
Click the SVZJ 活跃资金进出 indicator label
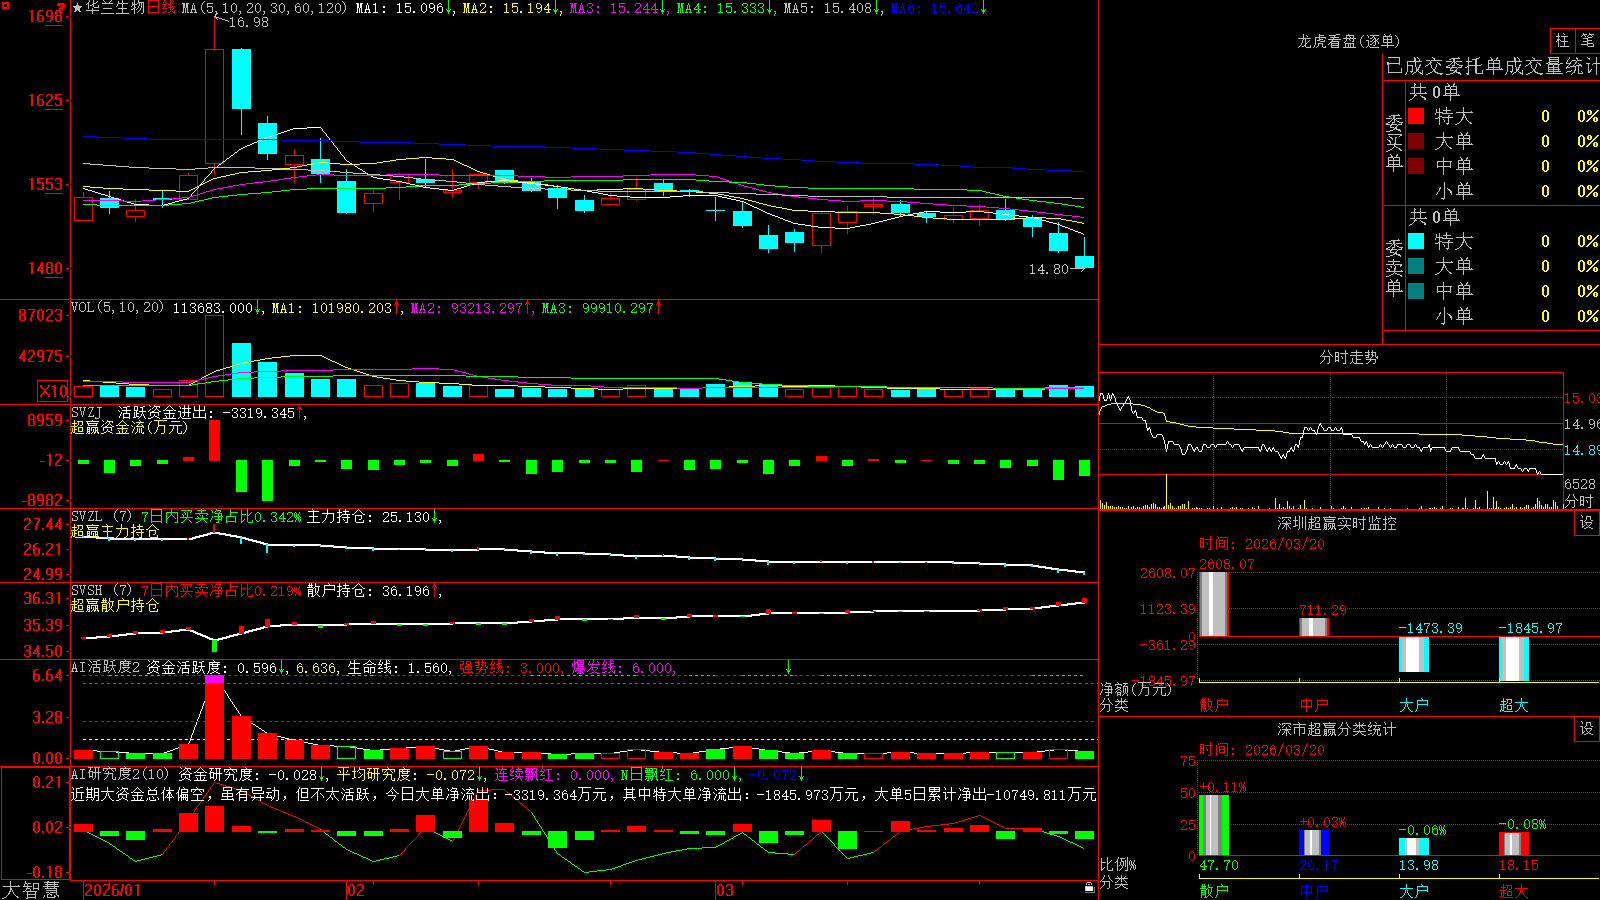click(186, 412)
